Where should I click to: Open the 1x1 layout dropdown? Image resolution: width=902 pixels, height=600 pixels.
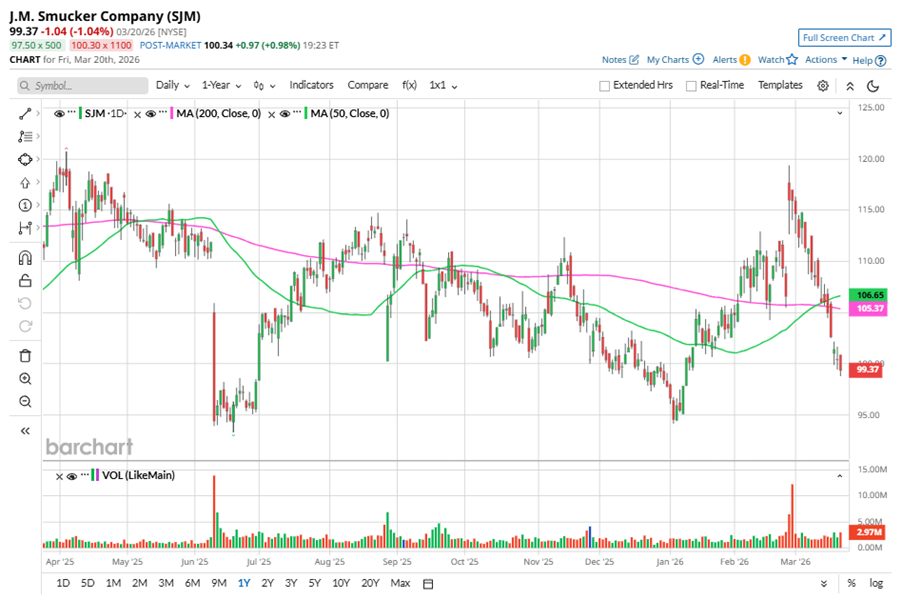pyautogui.click(x=443, y=85)
